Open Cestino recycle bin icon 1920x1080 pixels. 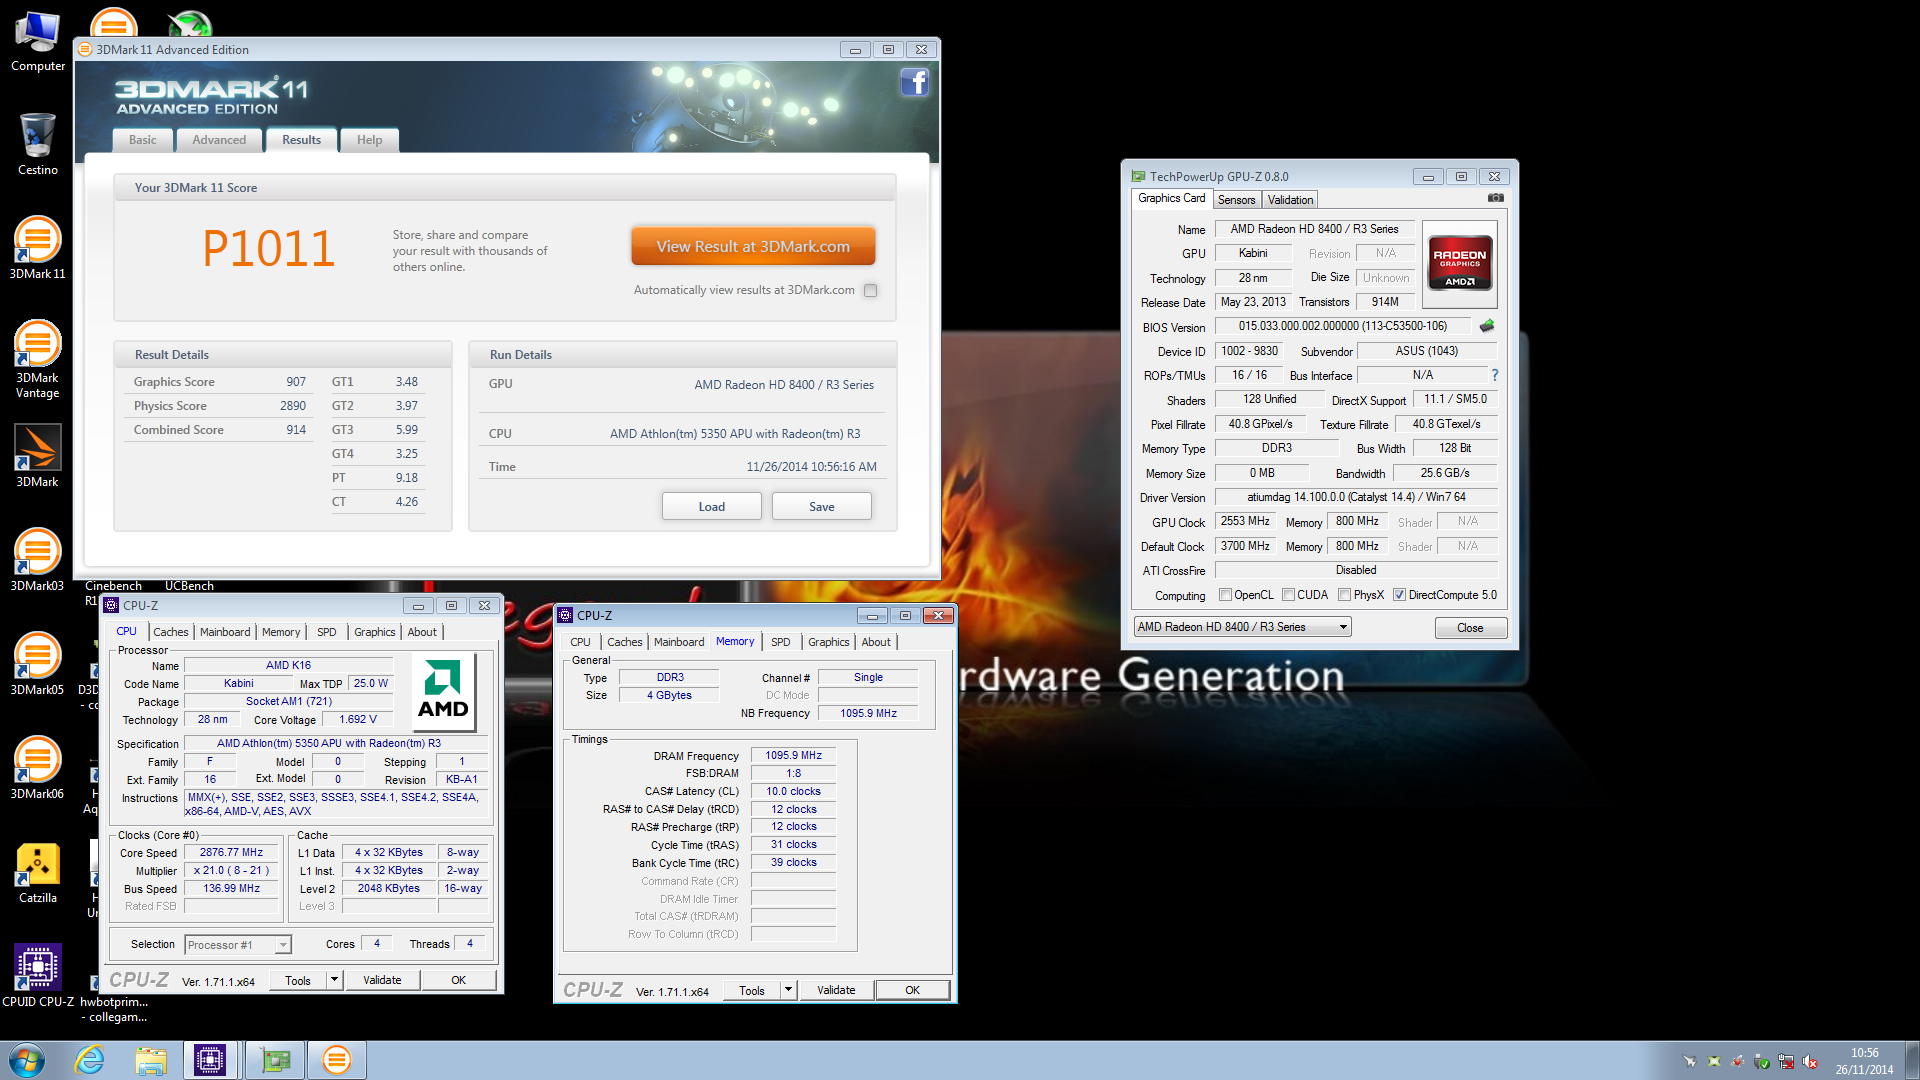(x=38, y=144)
